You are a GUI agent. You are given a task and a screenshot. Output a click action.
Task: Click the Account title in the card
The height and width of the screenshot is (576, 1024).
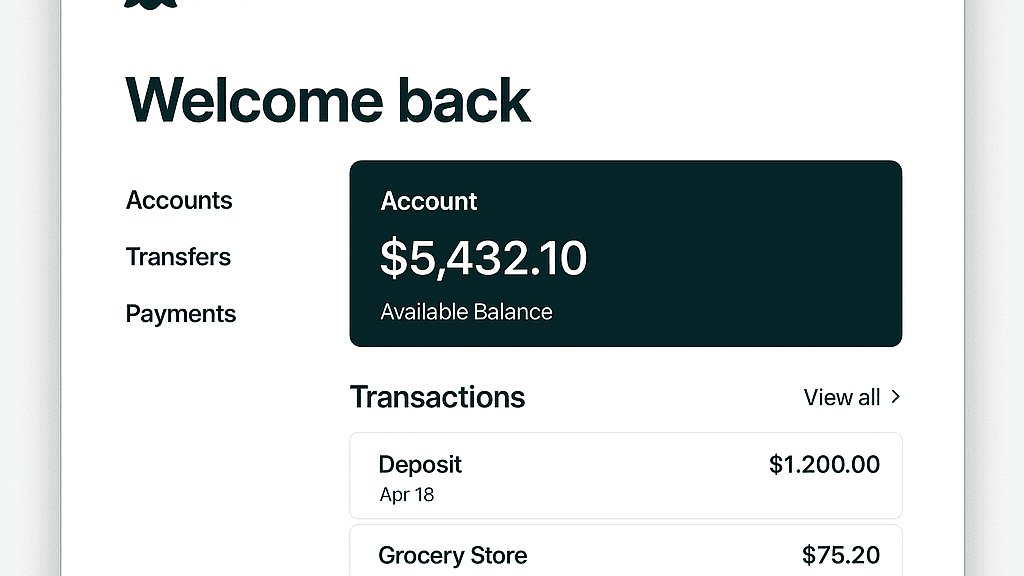pos(429,201)
